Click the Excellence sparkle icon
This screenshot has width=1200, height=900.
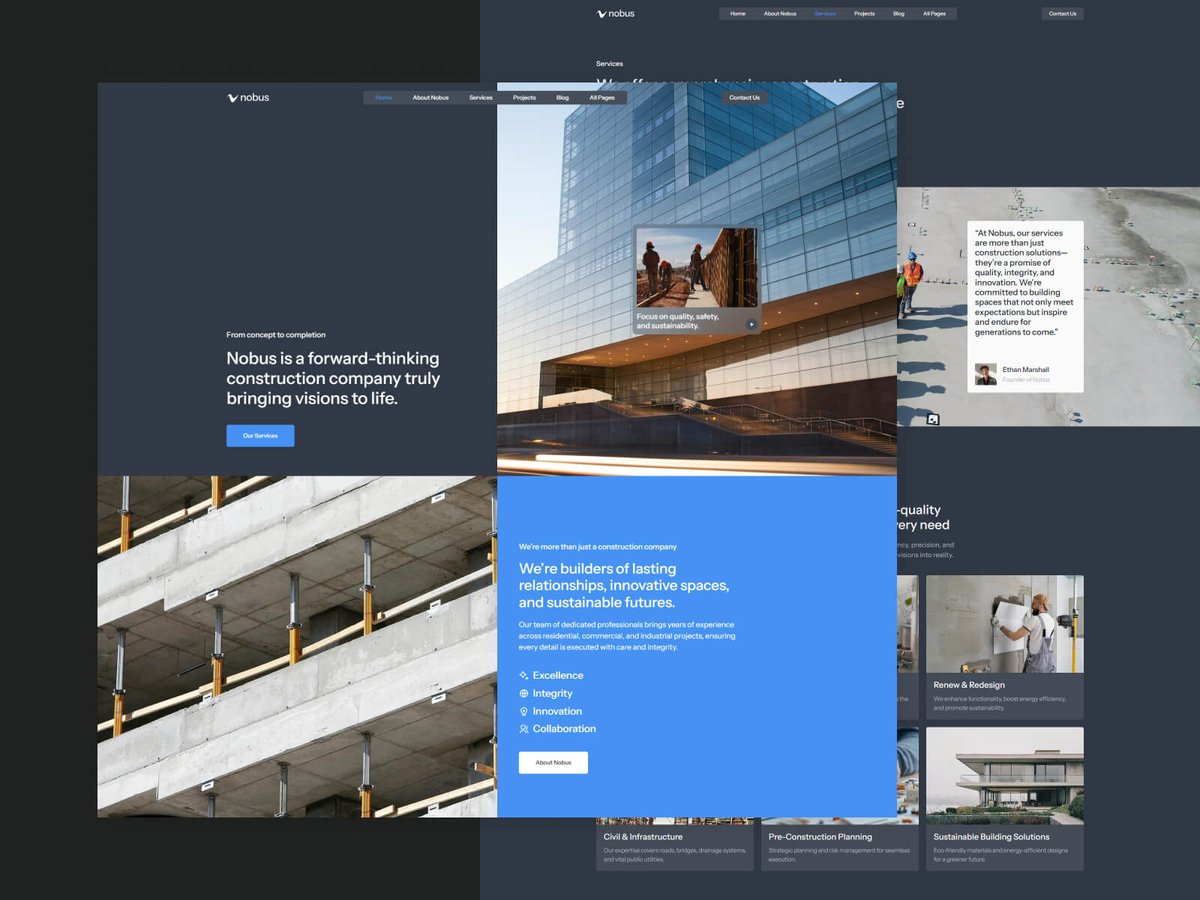point(524,676)
